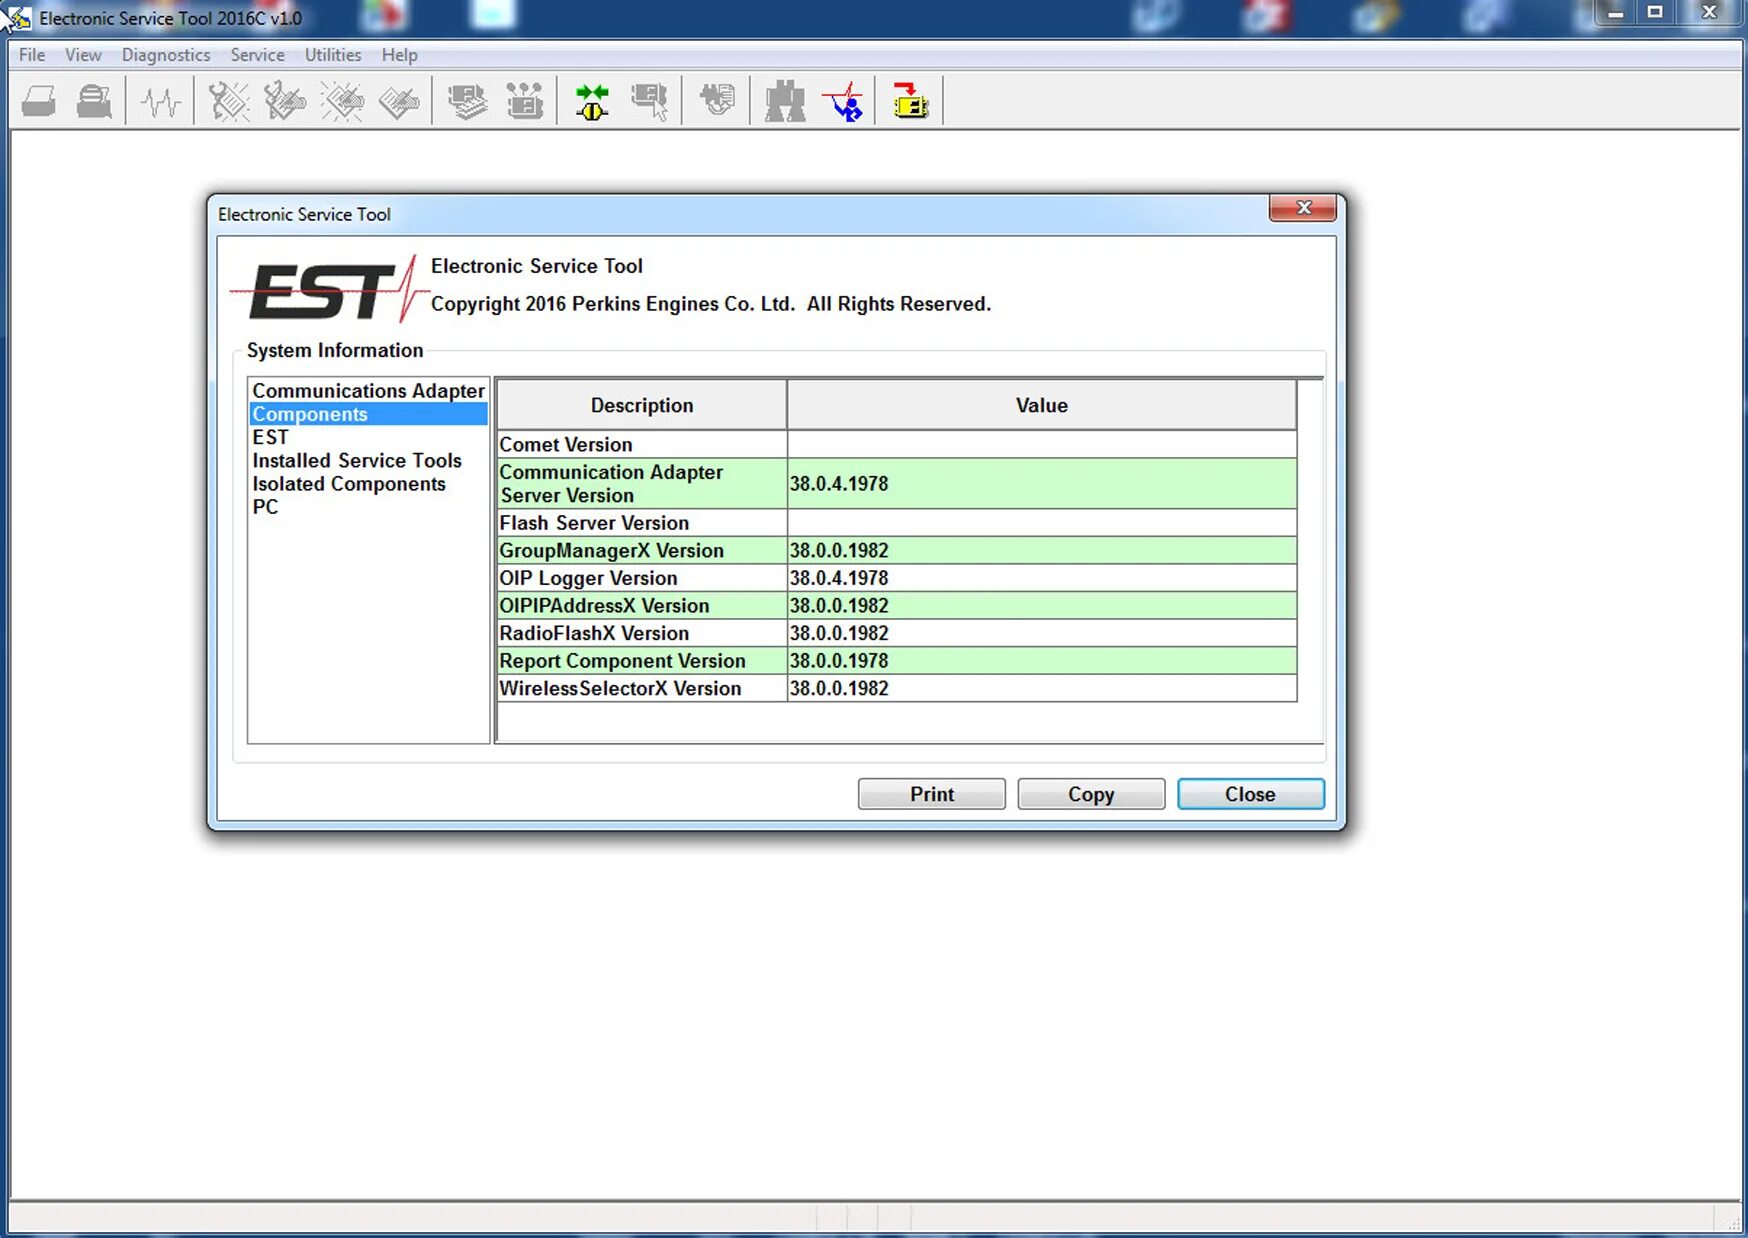Click the Copy button
The width and height of the screenshot is (1748, 1238).
[1091, 794]
